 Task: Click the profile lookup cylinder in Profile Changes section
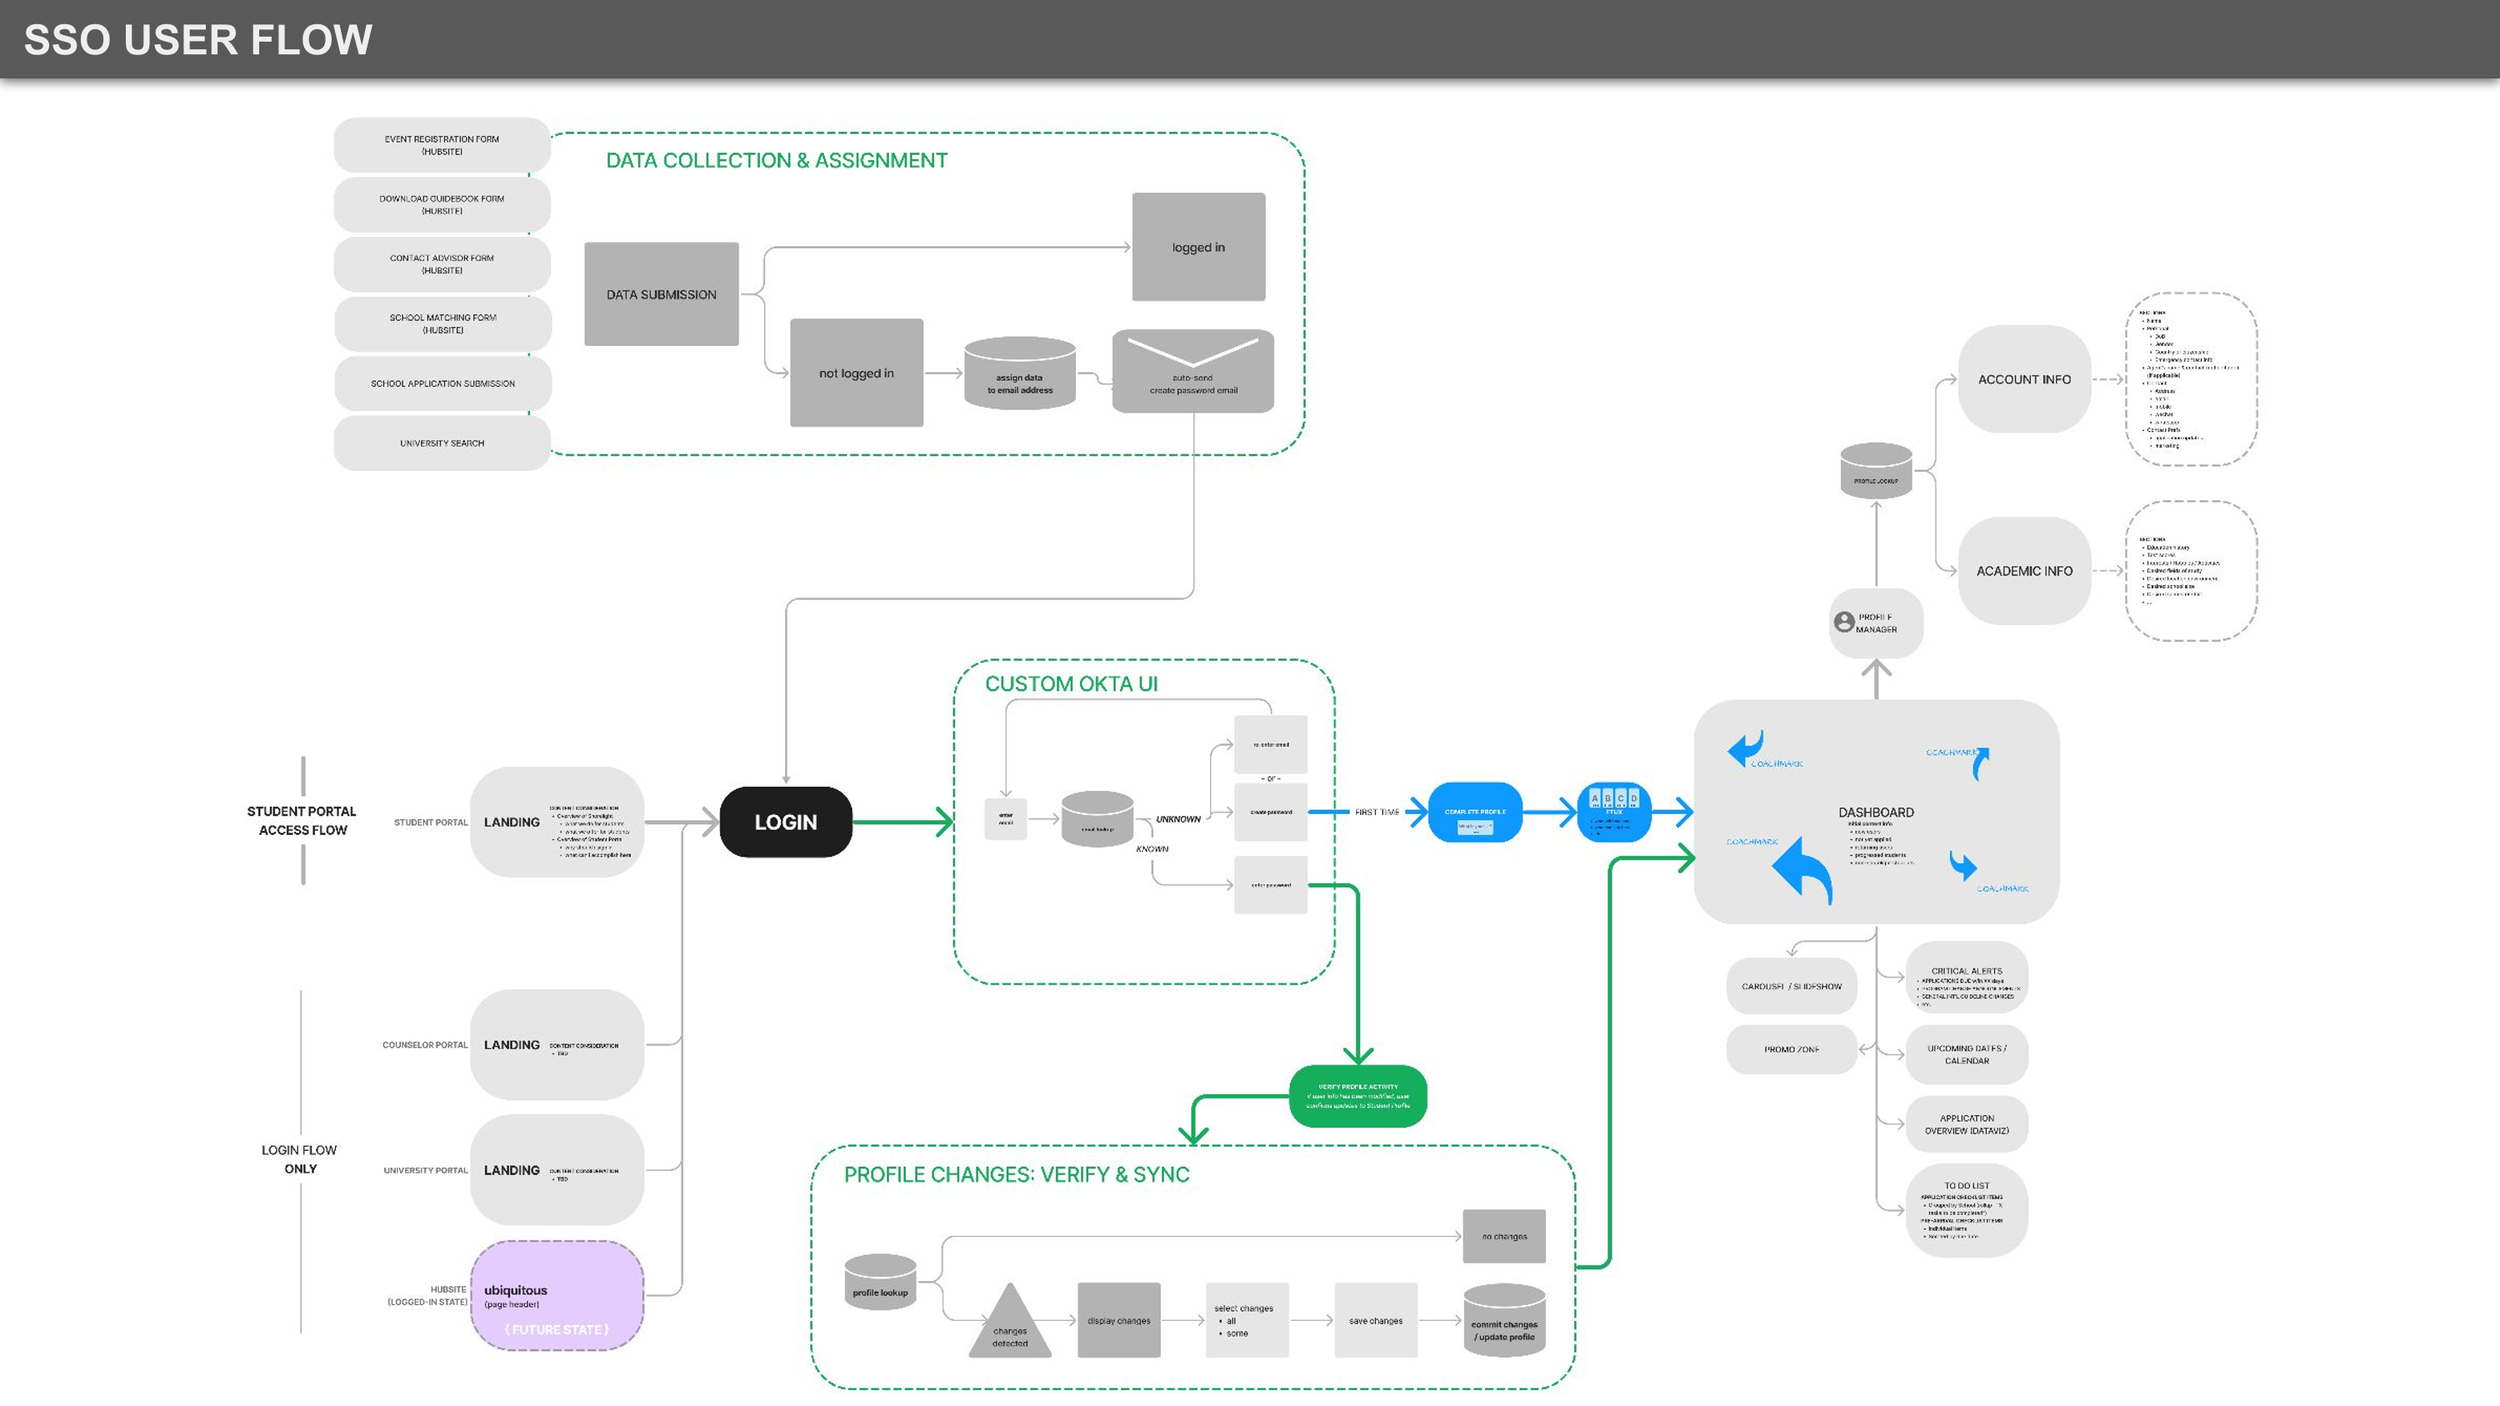880,1282
